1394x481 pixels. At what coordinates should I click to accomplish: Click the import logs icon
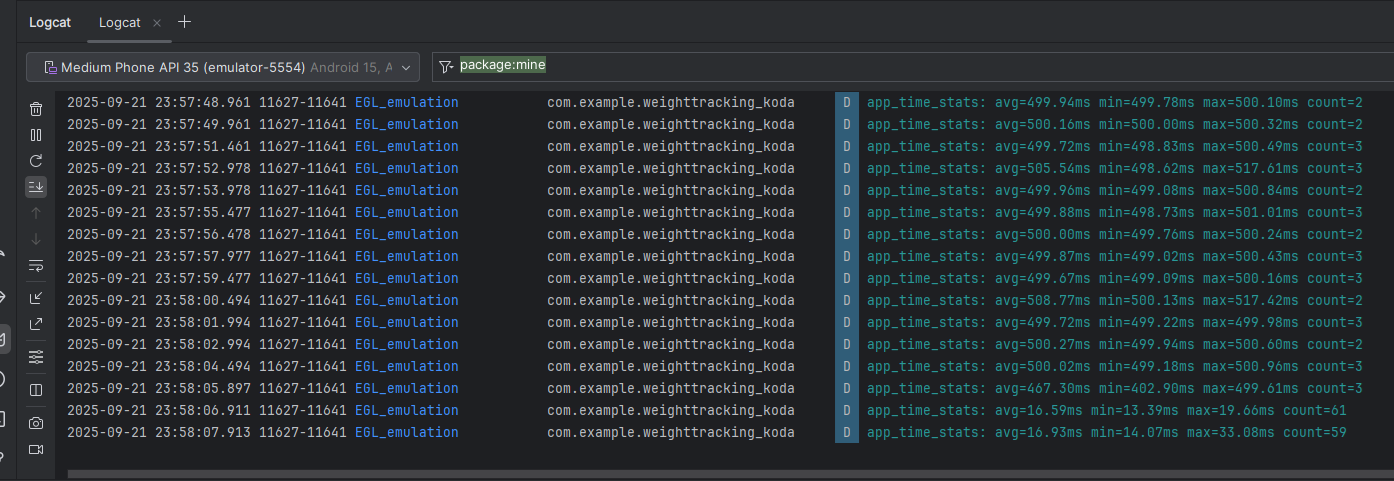(36, 298)
